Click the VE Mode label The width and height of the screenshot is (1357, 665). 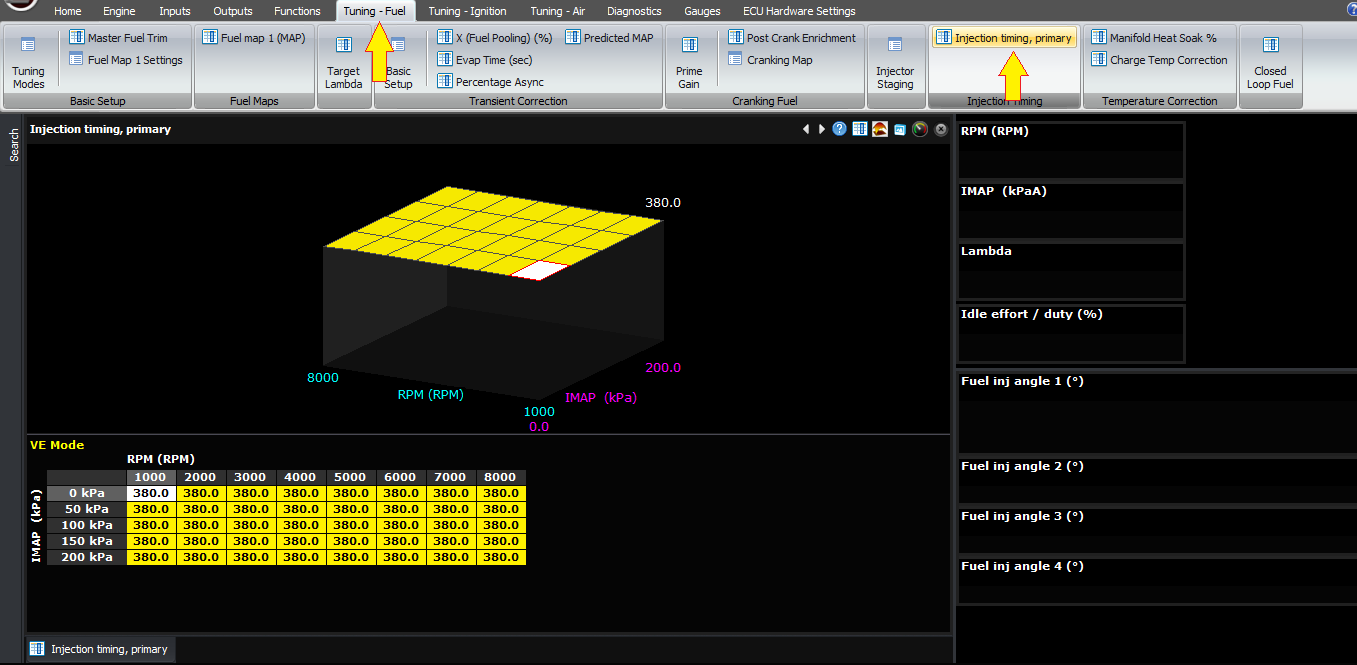pyautogui.click(x=57, y=445)
